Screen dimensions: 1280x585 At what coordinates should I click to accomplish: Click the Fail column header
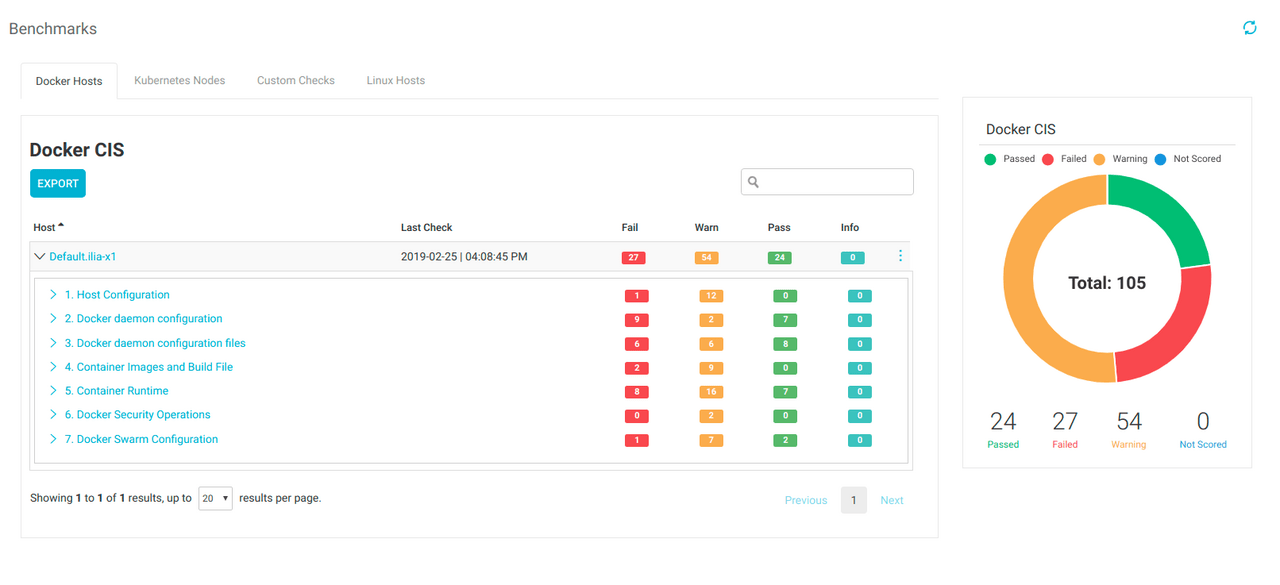click(630, 228)
